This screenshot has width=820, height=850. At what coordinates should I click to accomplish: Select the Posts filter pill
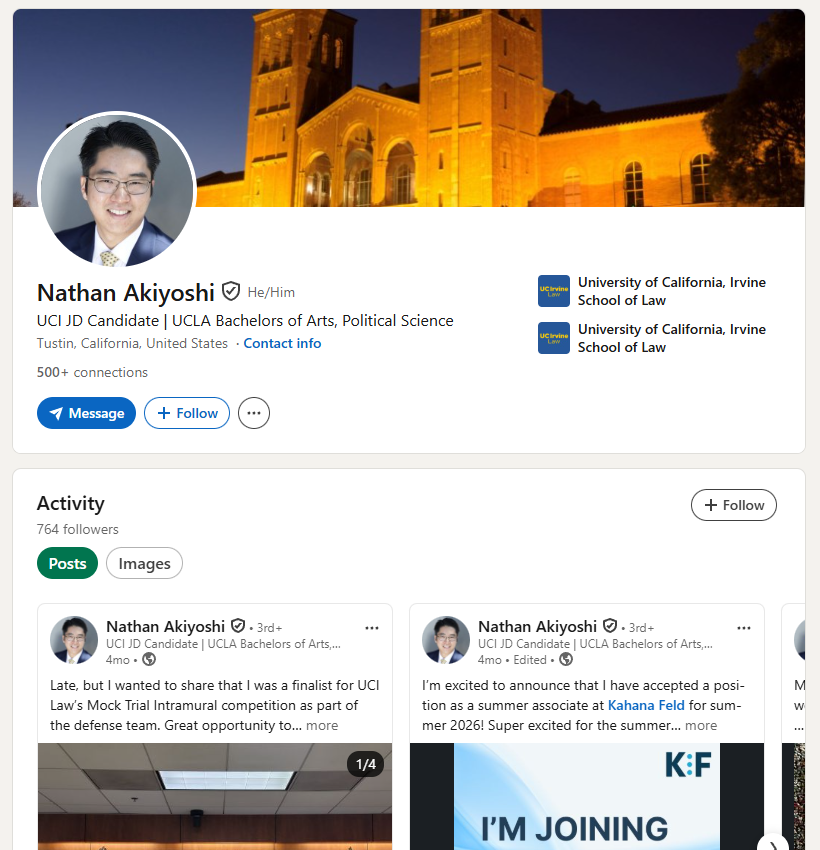(x=68, y=564)
